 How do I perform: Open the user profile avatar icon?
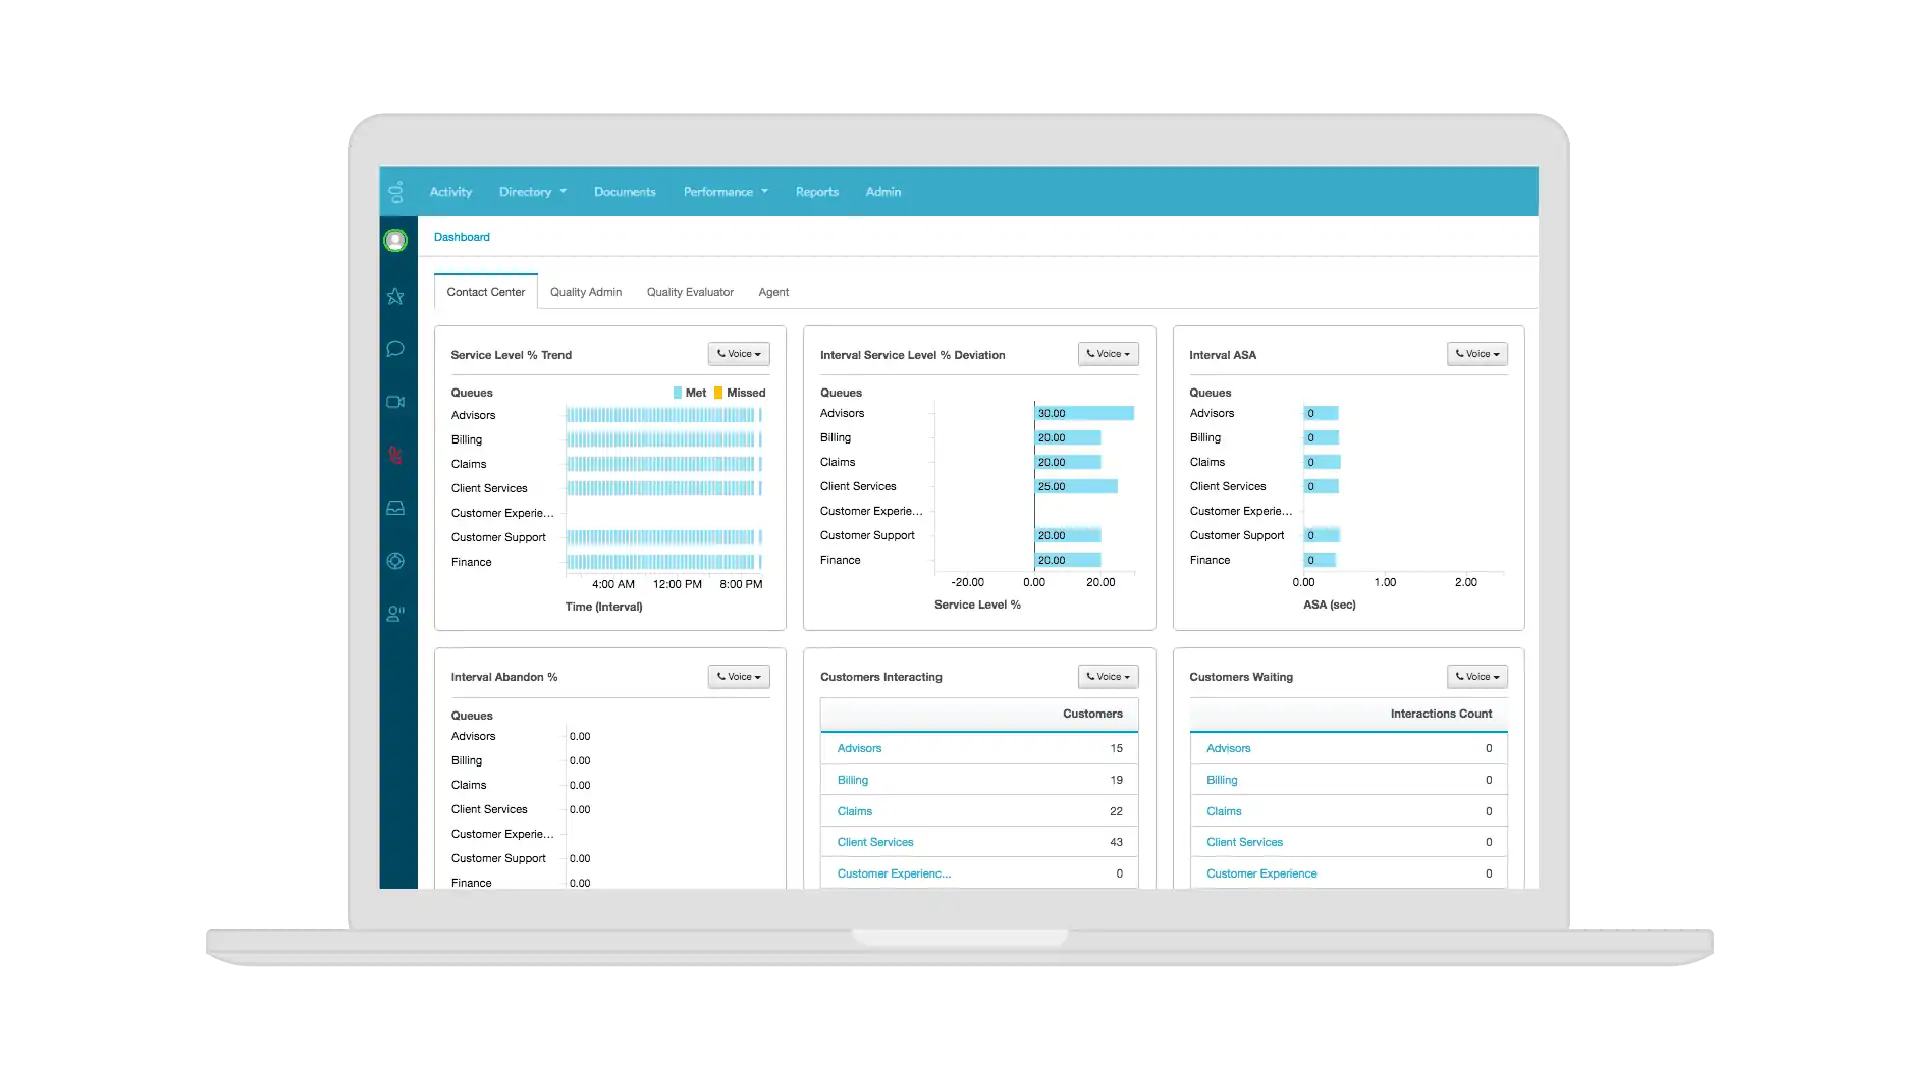coord(396,241)
